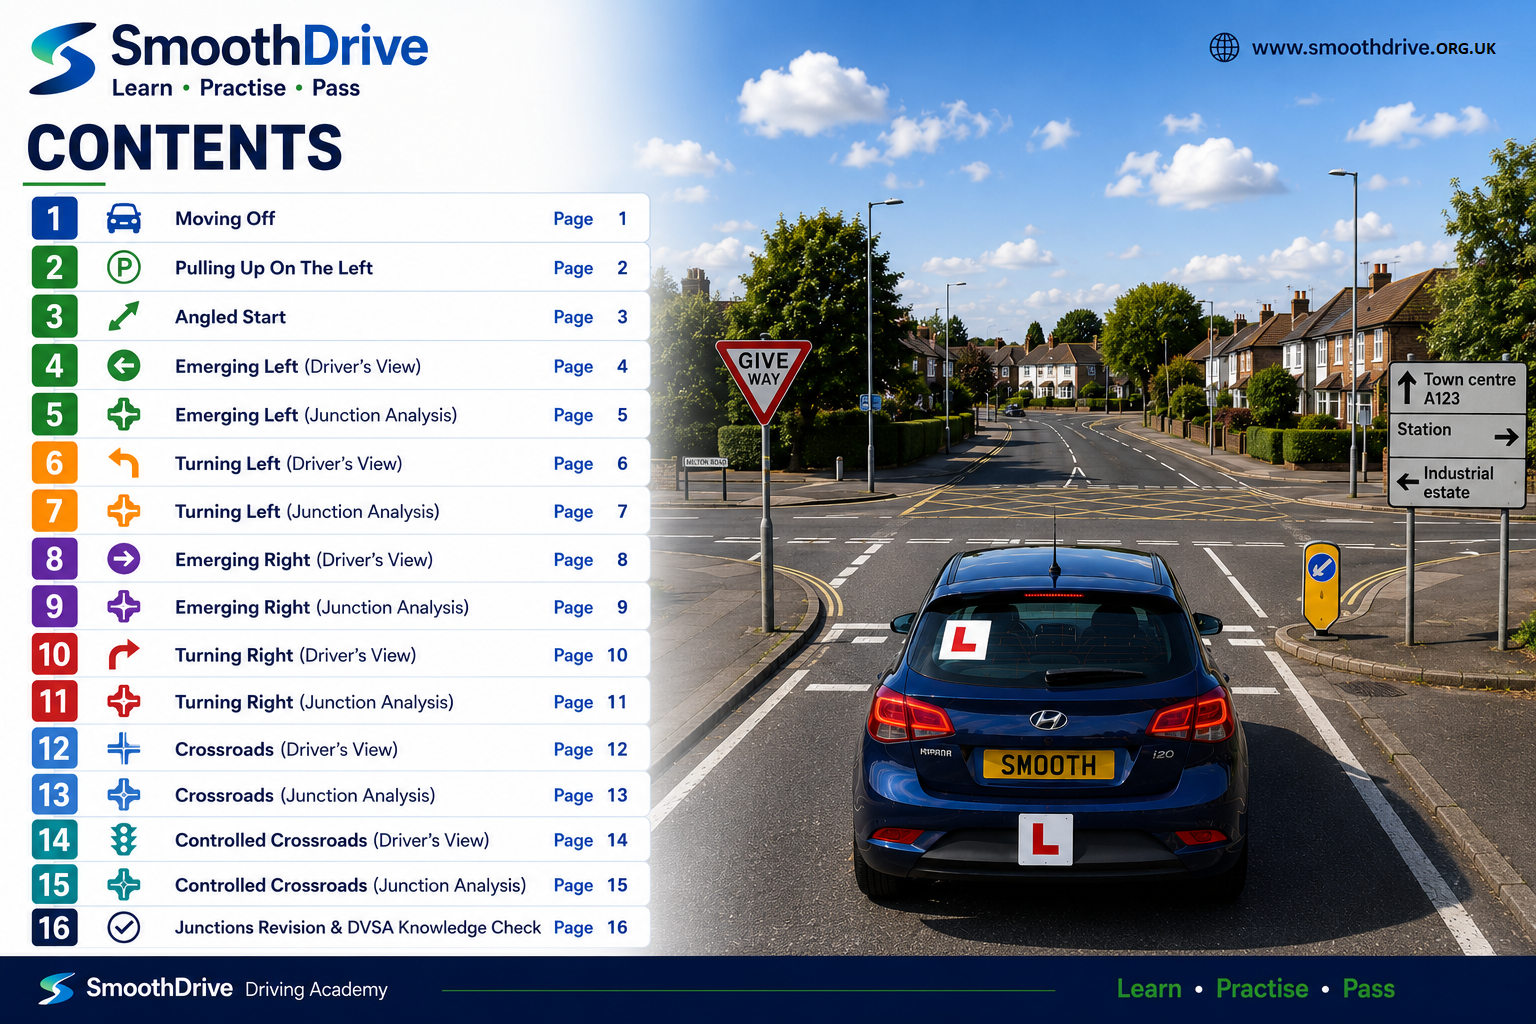Click the Town centre A123 direction sign
Screen dimensions: 1536x1024
[x=1458, y=388]
